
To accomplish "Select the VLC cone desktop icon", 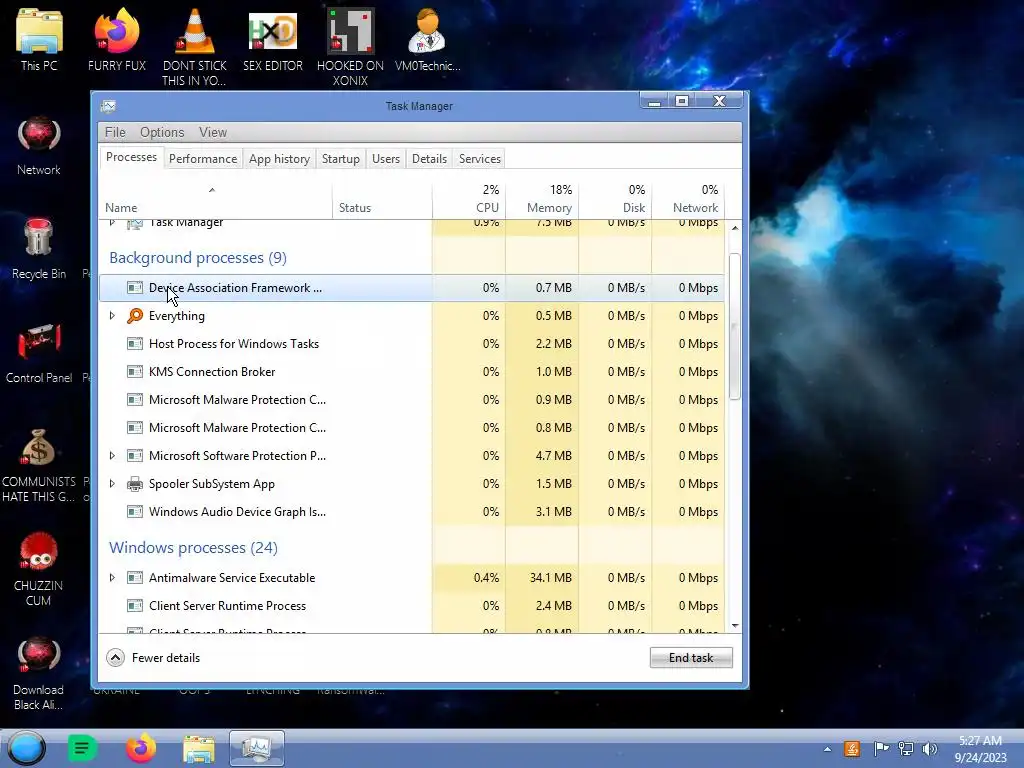I will click(195, 46).
